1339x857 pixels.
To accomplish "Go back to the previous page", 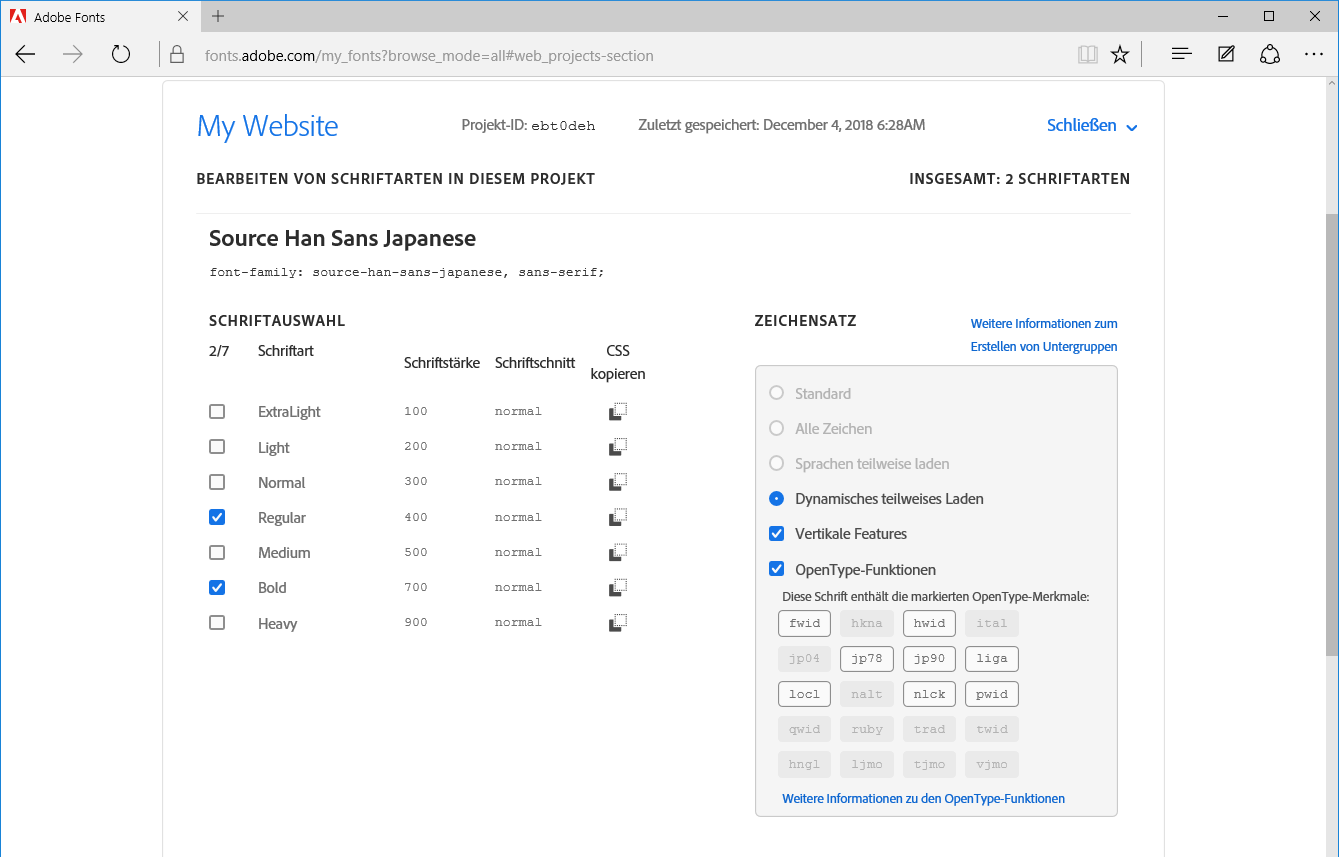I will click(x=26, y=55).
